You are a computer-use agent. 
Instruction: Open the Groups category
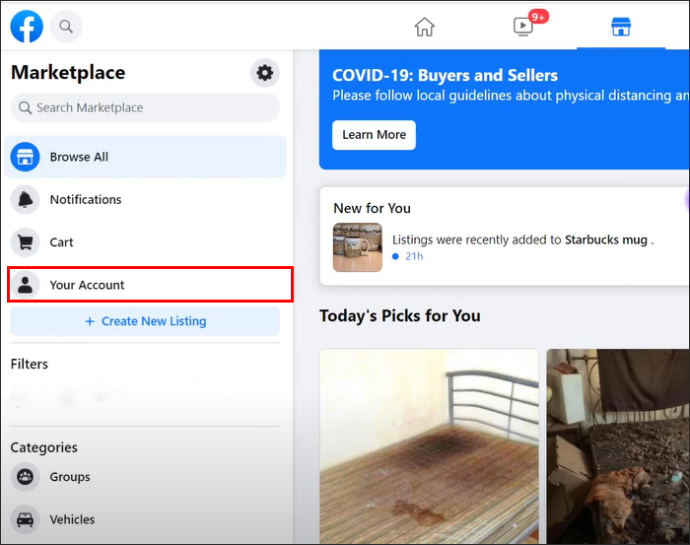145,477
